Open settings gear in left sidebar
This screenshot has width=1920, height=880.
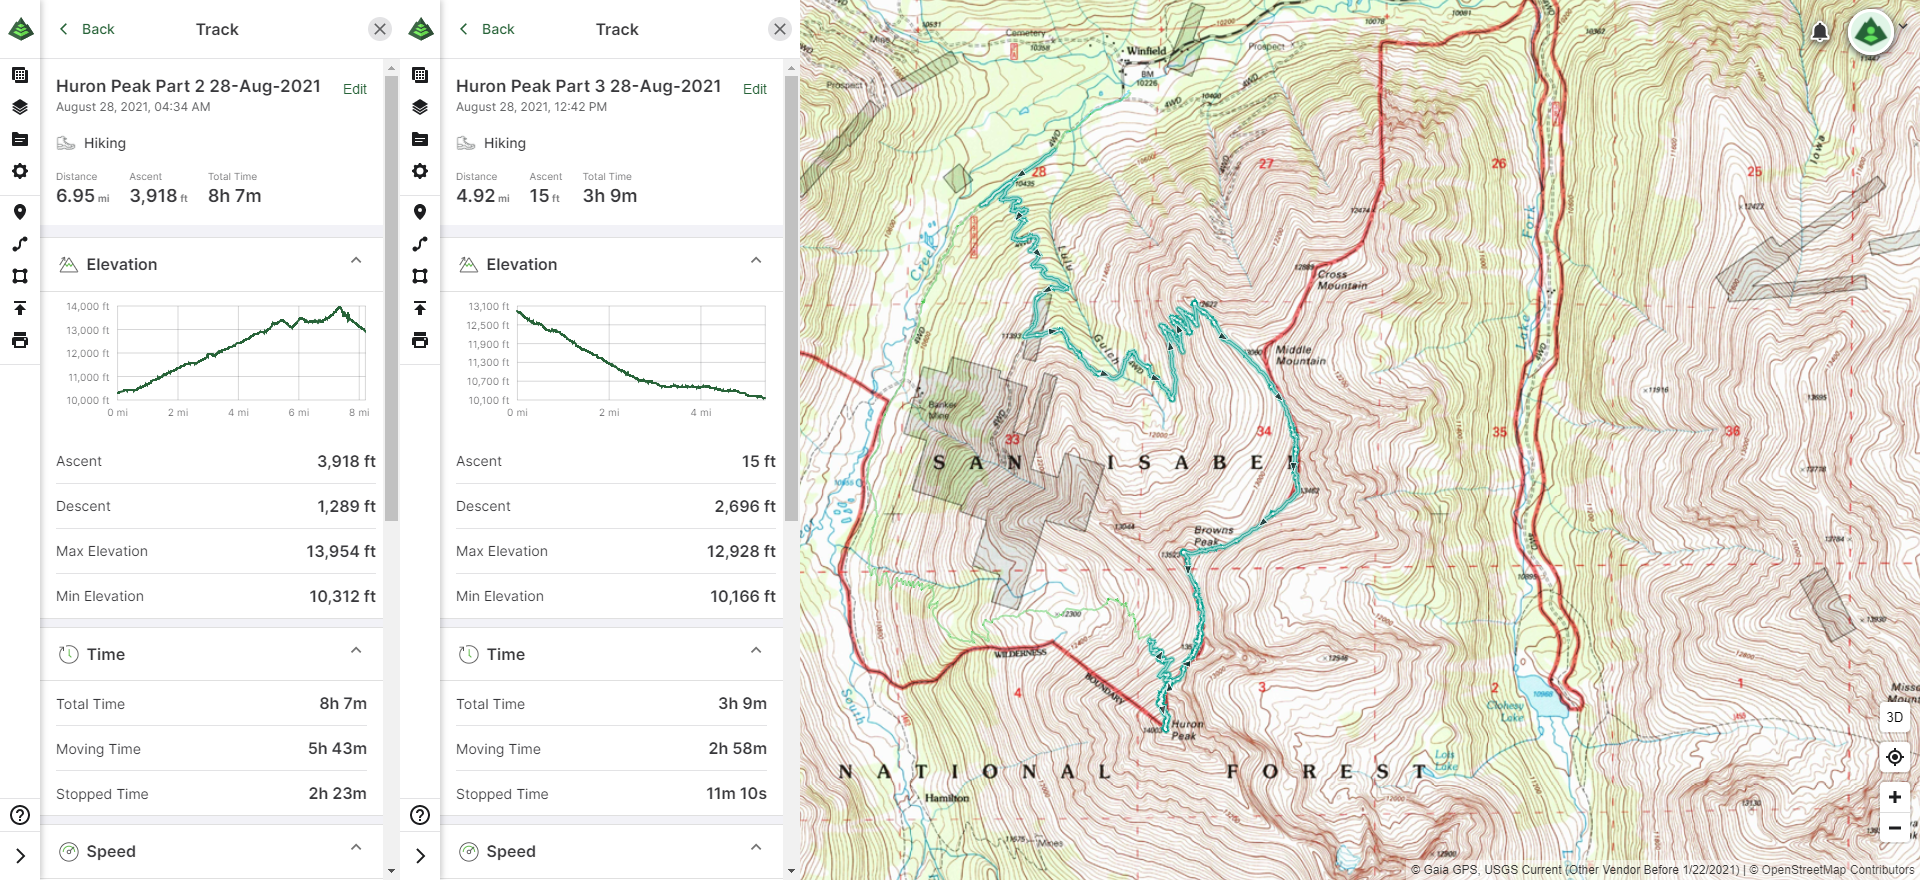(x=20, y=171)
